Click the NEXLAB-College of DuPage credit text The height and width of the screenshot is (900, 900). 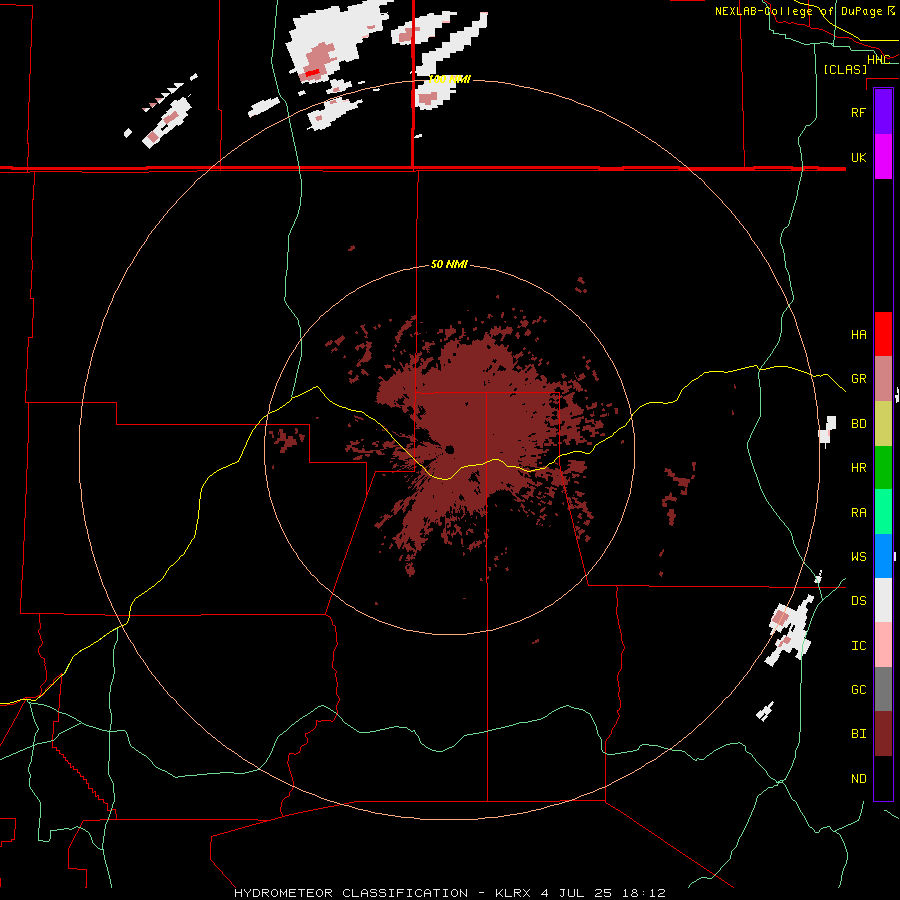point(799,11)
